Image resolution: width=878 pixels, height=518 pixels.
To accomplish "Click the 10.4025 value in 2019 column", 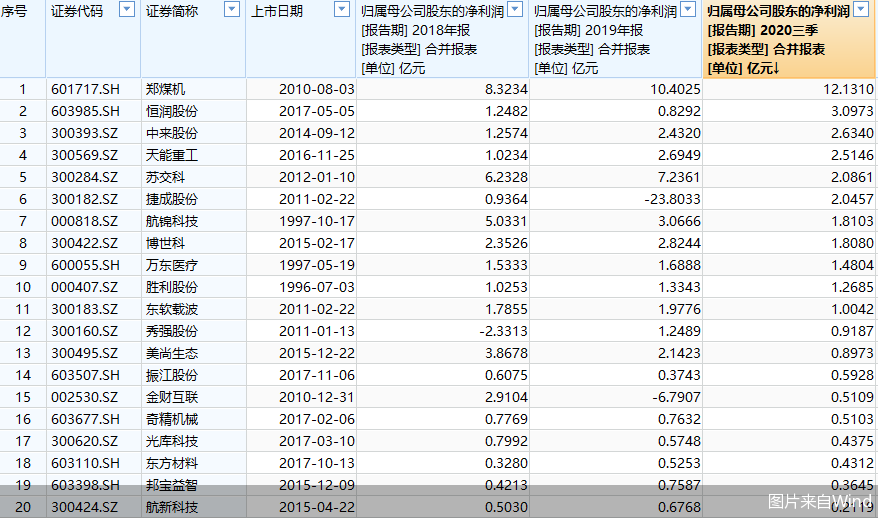I will coord(675,89).
